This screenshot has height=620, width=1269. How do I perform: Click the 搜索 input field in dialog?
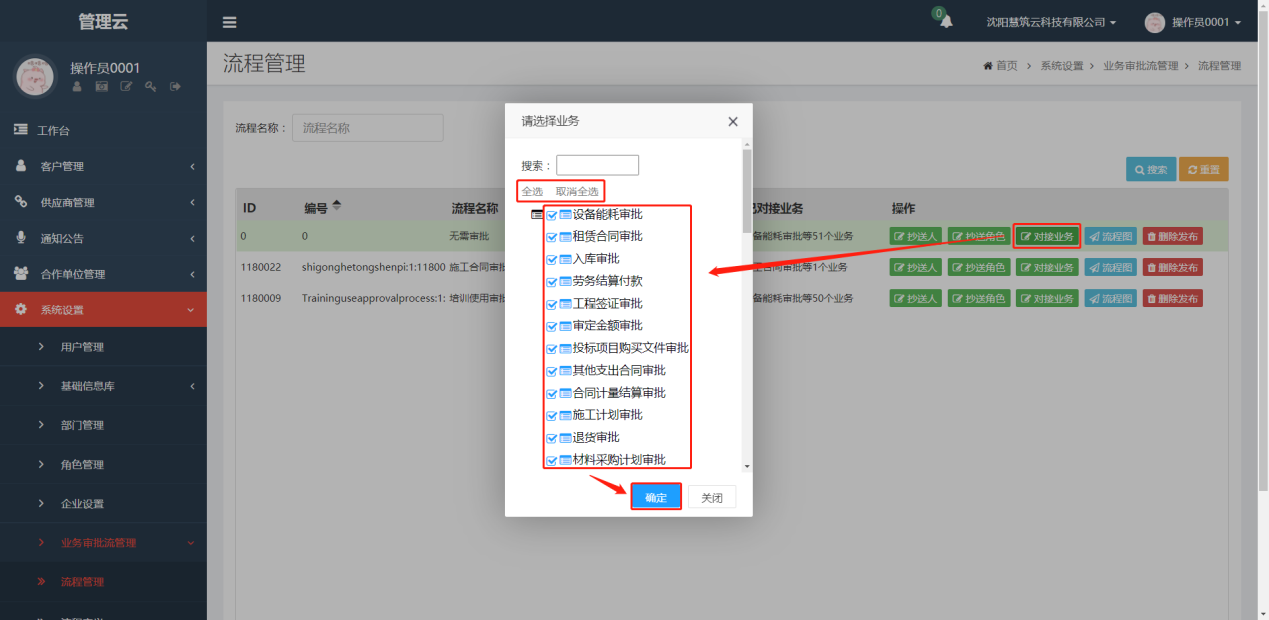pyautogui.click(x=597, y=165)
